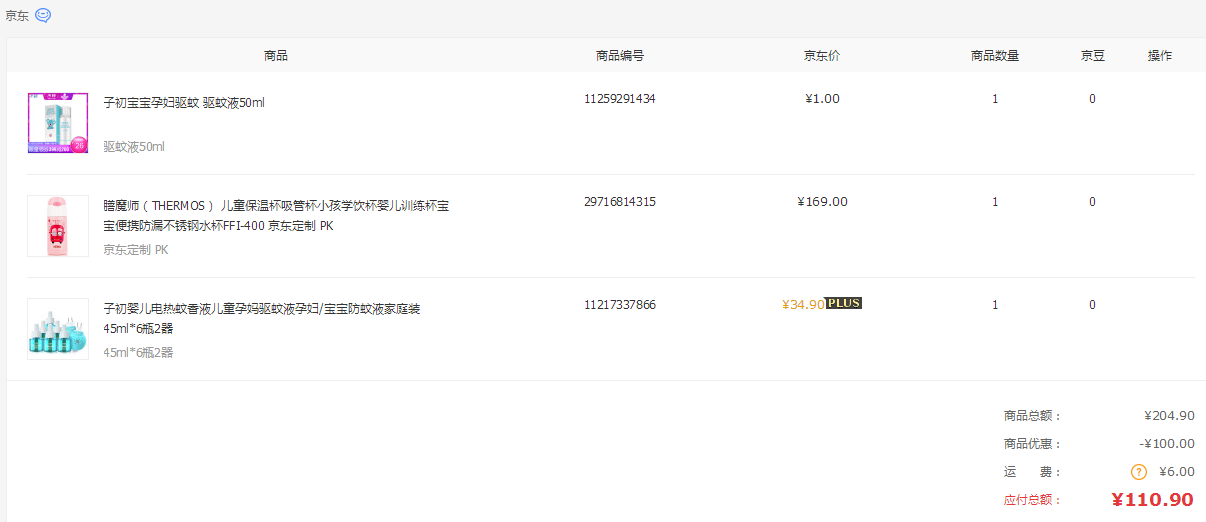Image resolution: width=1206 pixels, height=522 pixels.
Task: Click the 京东 seller name
Action: 17,16
